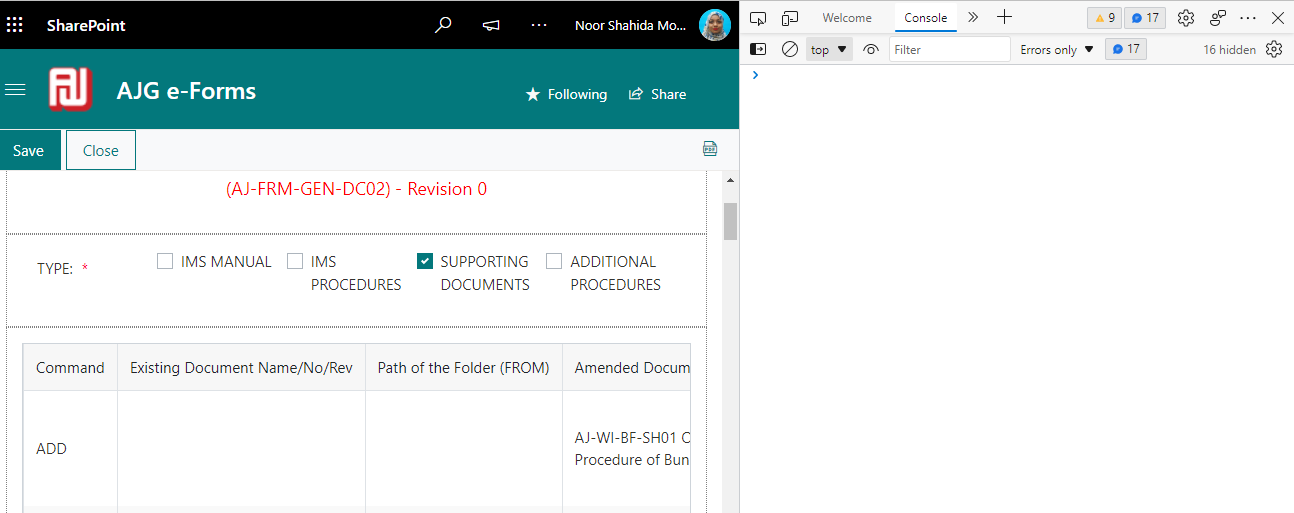Click the Save button
Screen dimensions: 1294x513
29,150
